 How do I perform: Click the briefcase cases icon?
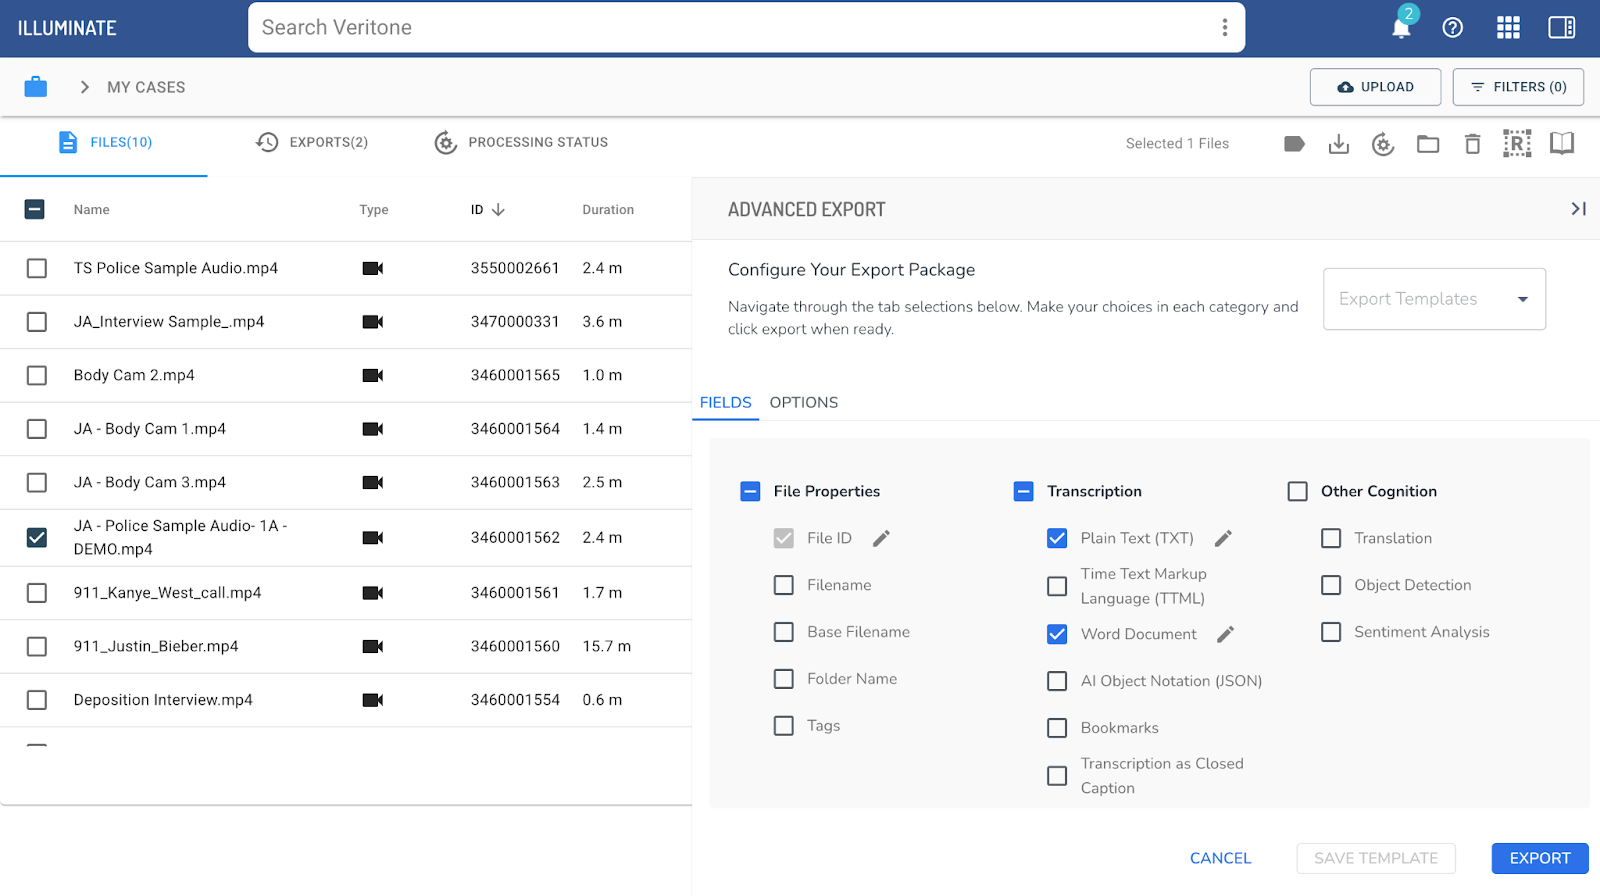[x=36, y=87]
